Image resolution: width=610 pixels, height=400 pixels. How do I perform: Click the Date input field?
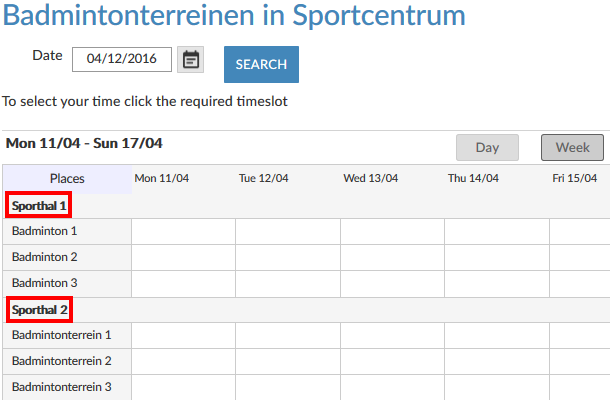(122, 60)
